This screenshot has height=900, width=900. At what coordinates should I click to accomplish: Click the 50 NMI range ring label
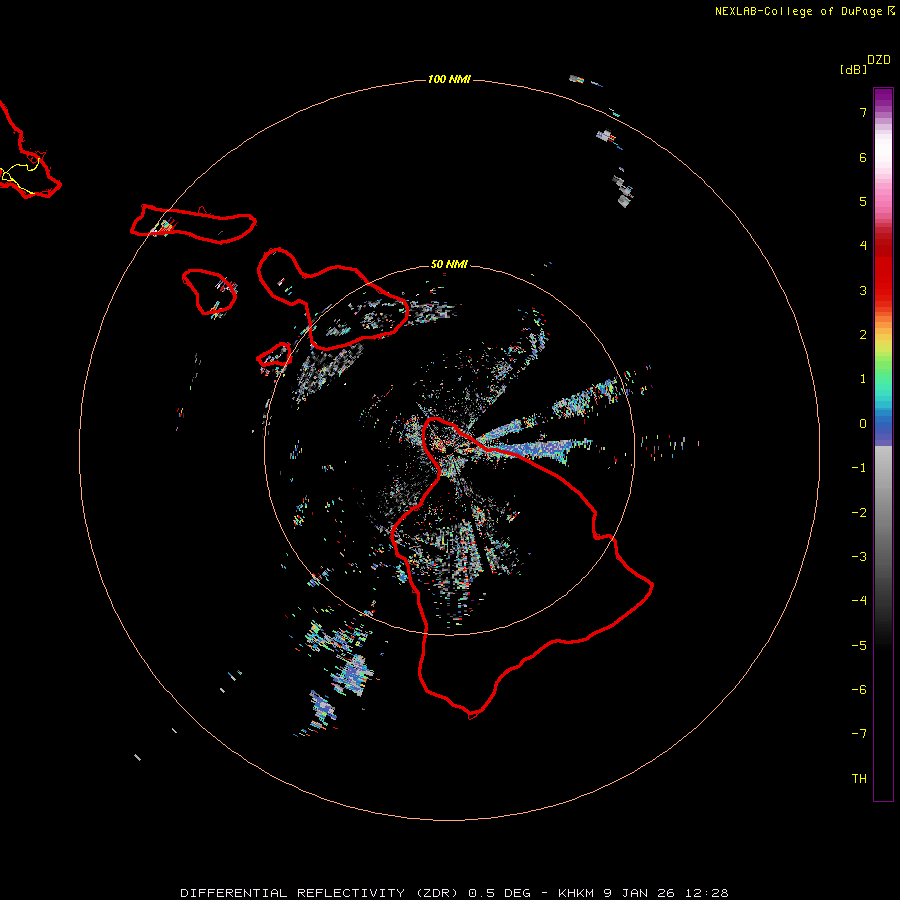pos(449,264)
